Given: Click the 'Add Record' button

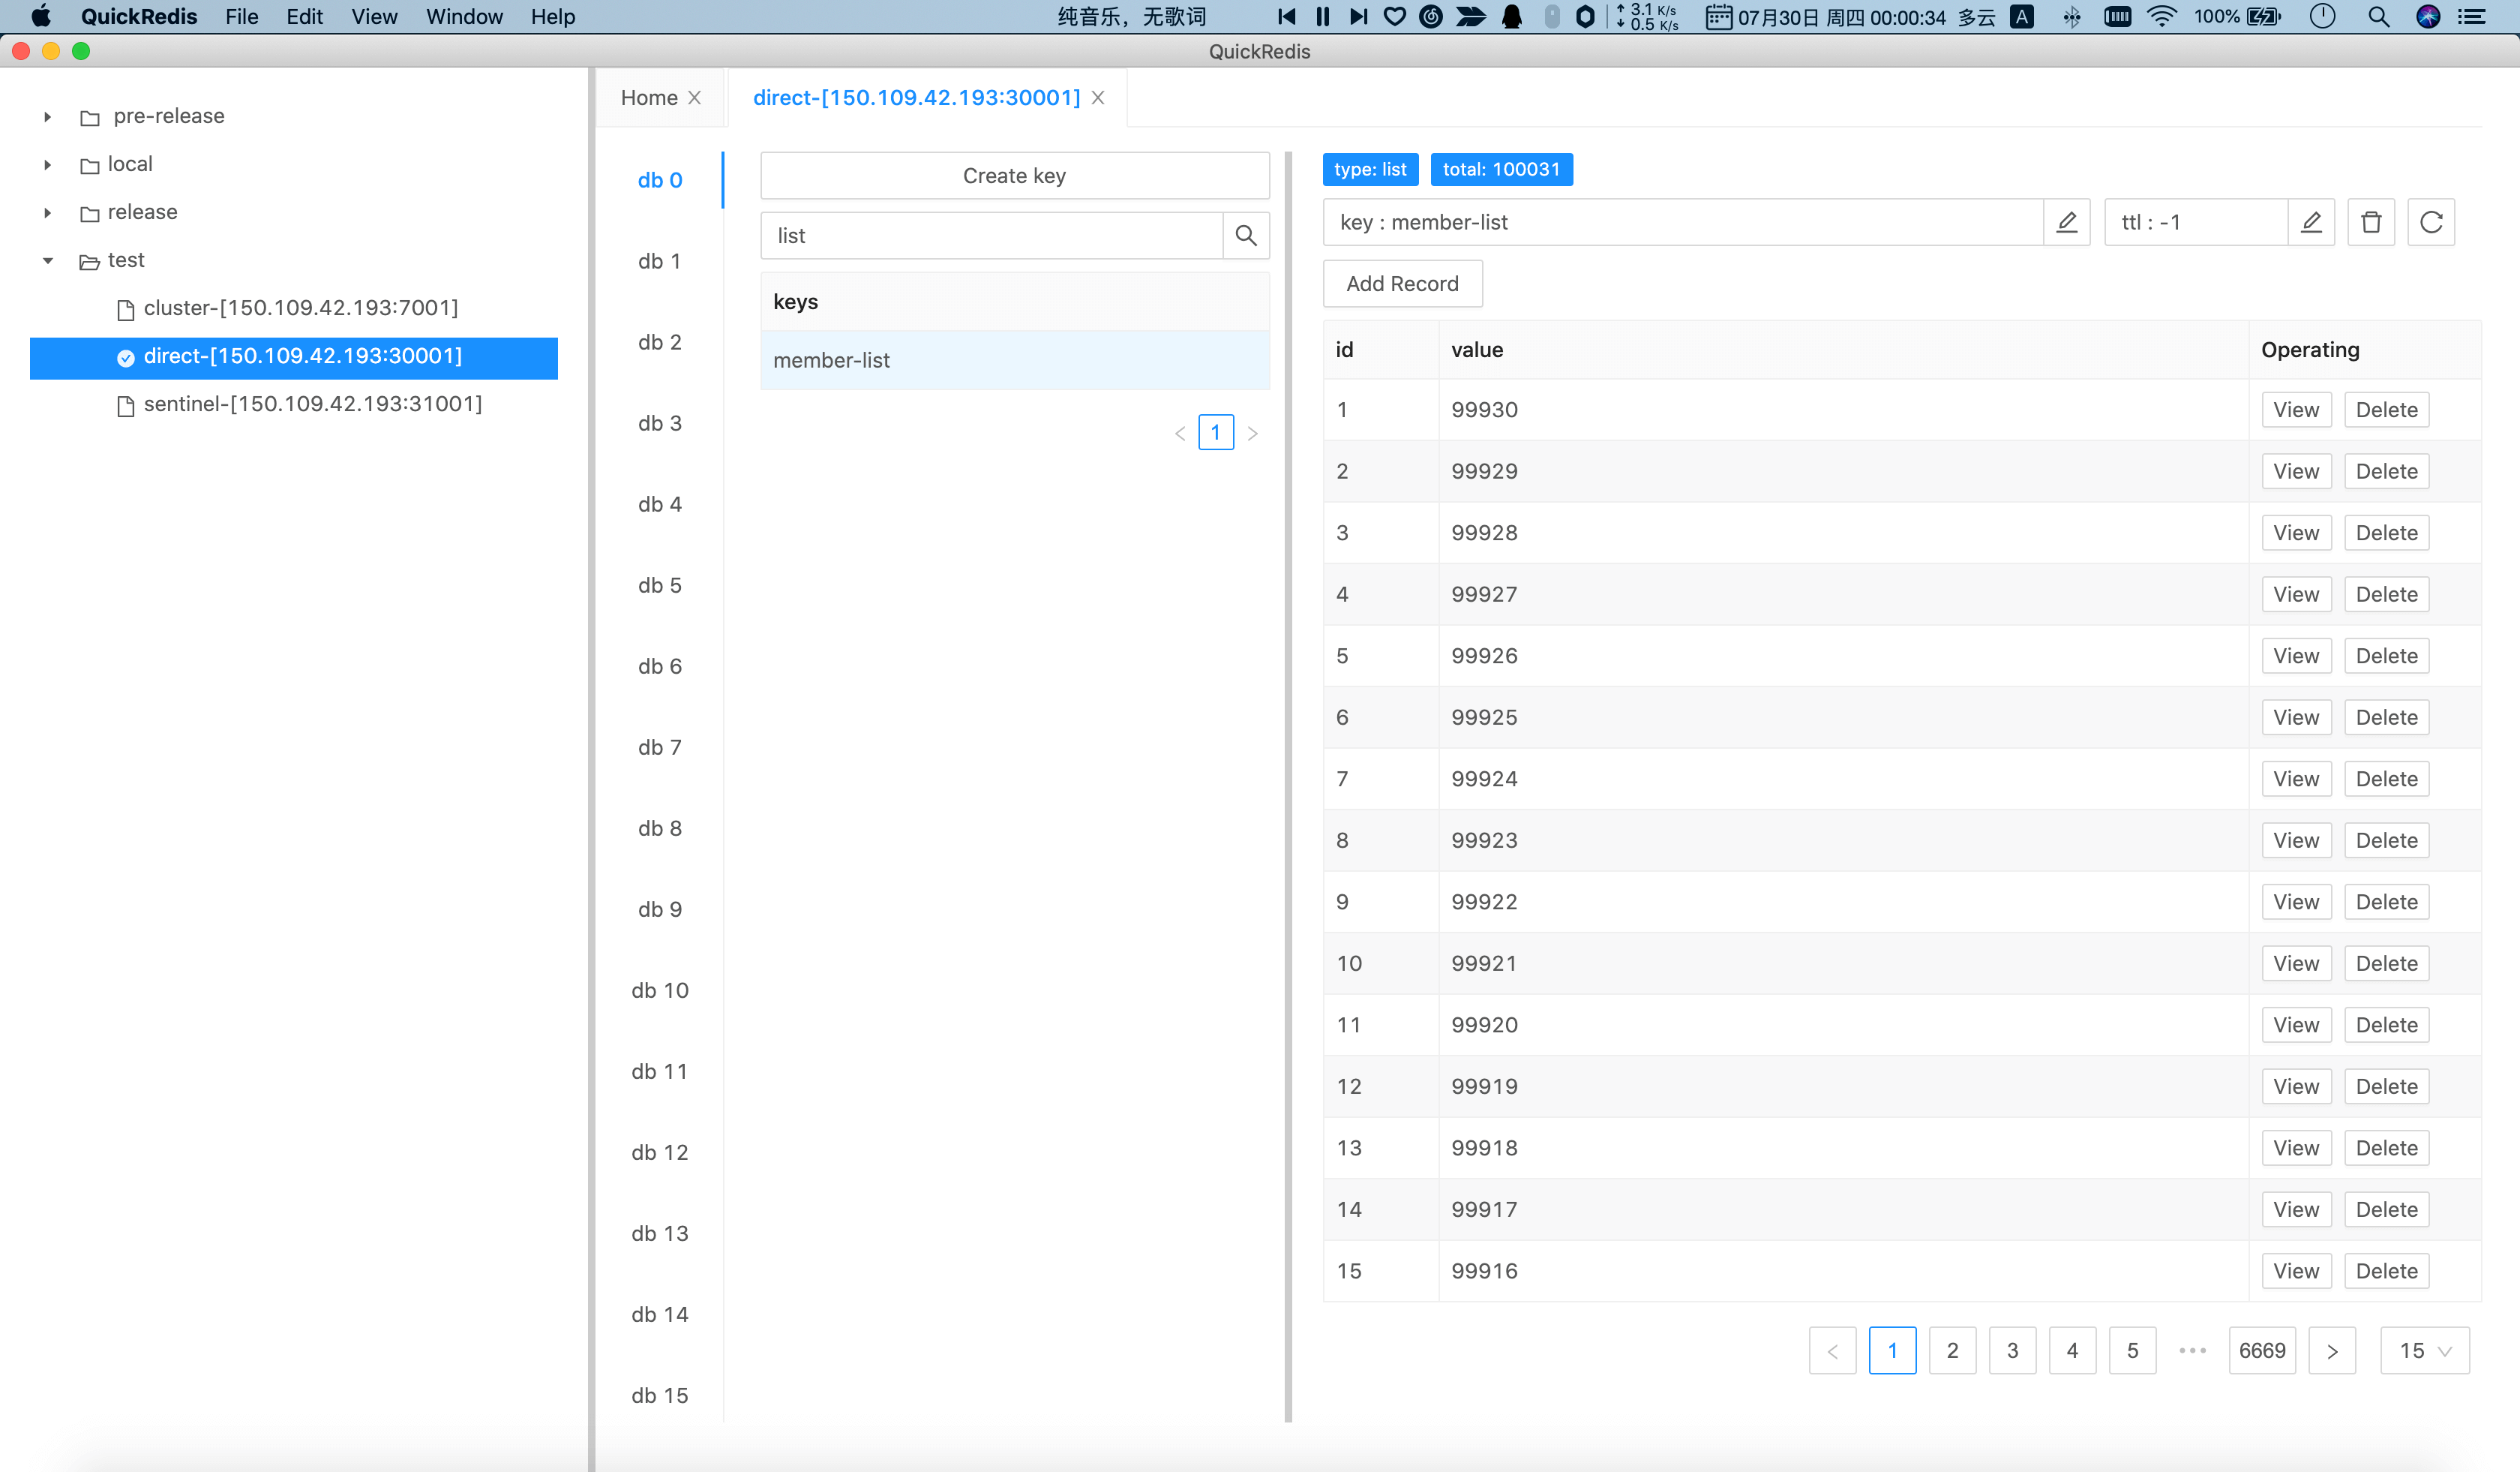Looking at the screenshot, I should [1399, 282].
